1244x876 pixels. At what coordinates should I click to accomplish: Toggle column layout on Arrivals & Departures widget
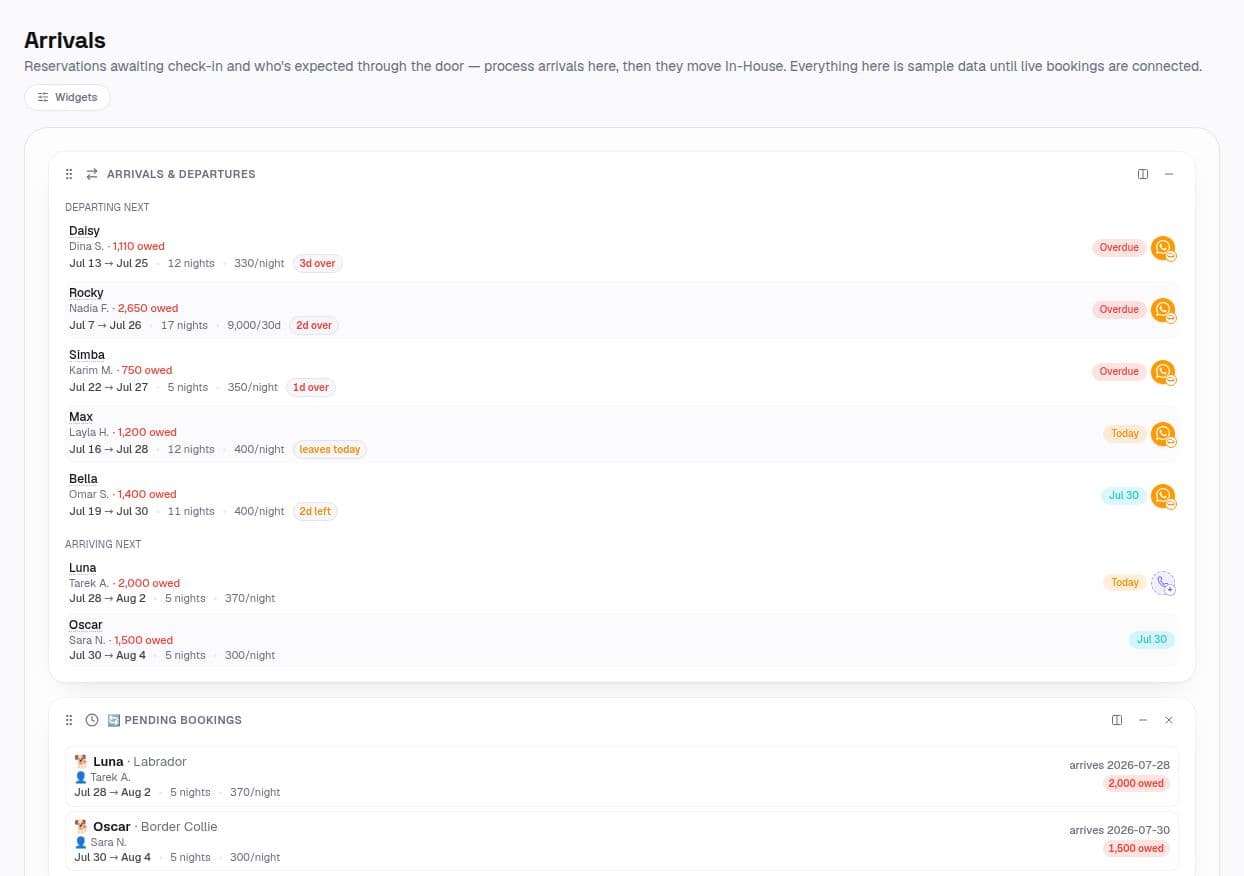click(x=1143, y=174)
